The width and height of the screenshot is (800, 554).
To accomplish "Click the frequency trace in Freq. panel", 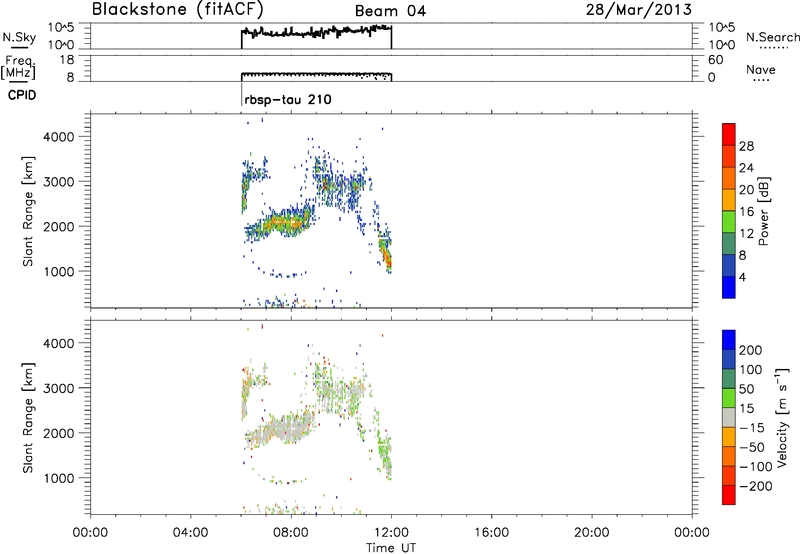I will (316, 74).
